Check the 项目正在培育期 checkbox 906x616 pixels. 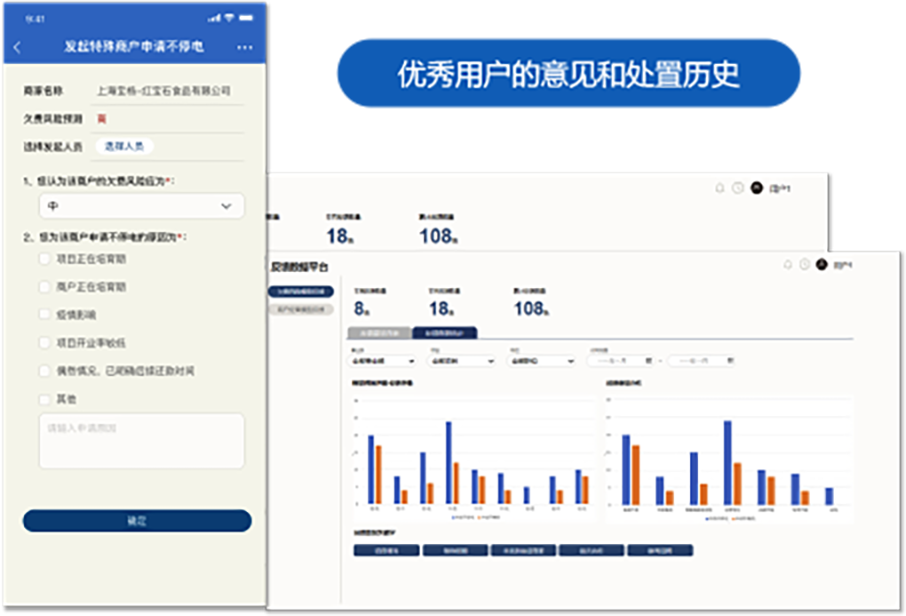tap(44, 259)
